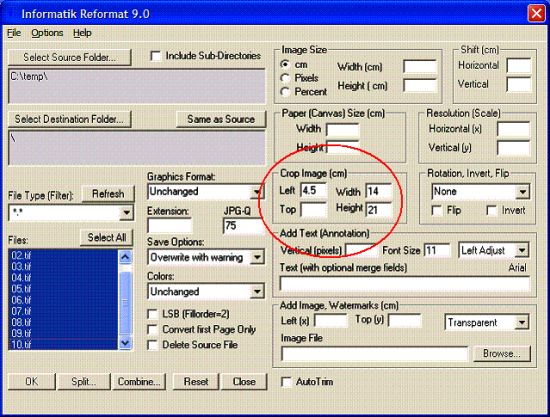Click Select Destination Folder button
Image resolution: width=550 pixels, height=417 pixels.
[x=70, y=119]
